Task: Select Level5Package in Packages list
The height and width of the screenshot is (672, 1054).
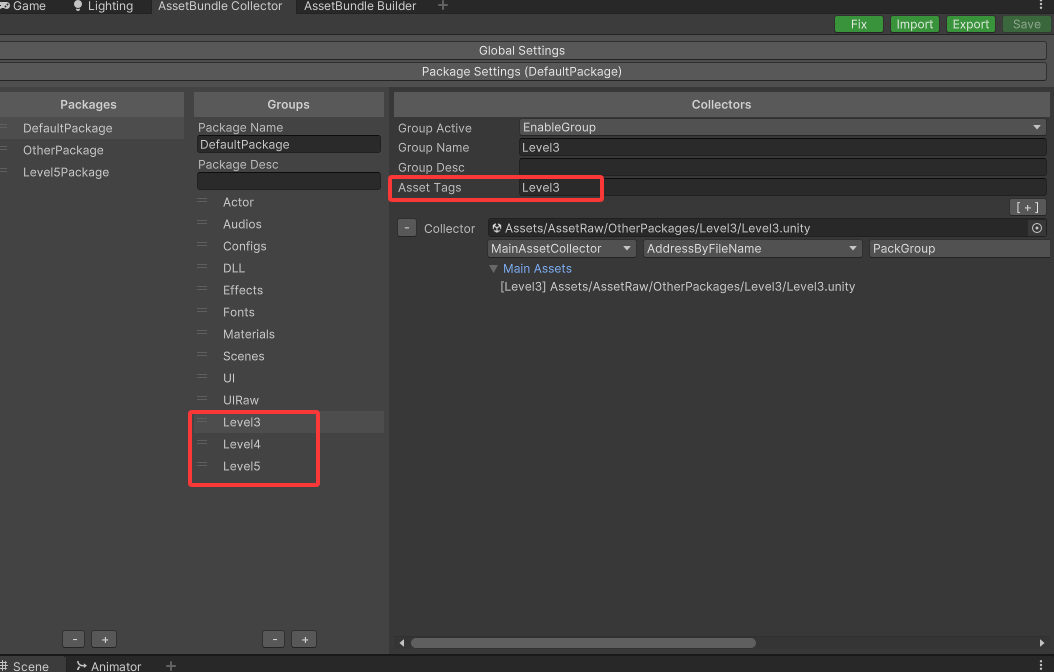Action: tap(91, 172)
